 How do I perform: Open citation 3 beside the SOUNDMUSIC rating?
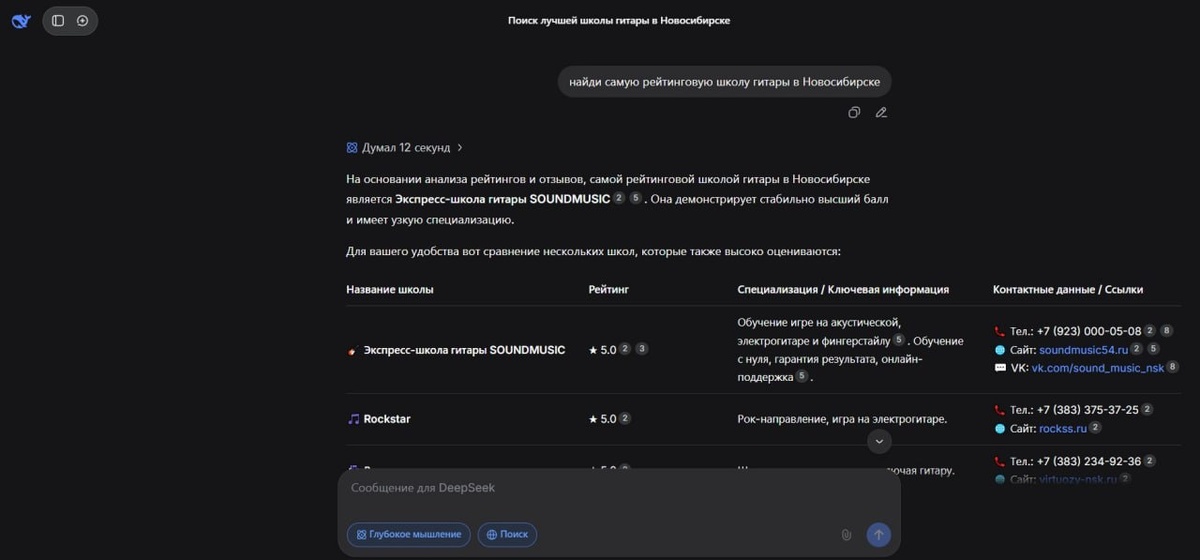[x=642, y=349]
